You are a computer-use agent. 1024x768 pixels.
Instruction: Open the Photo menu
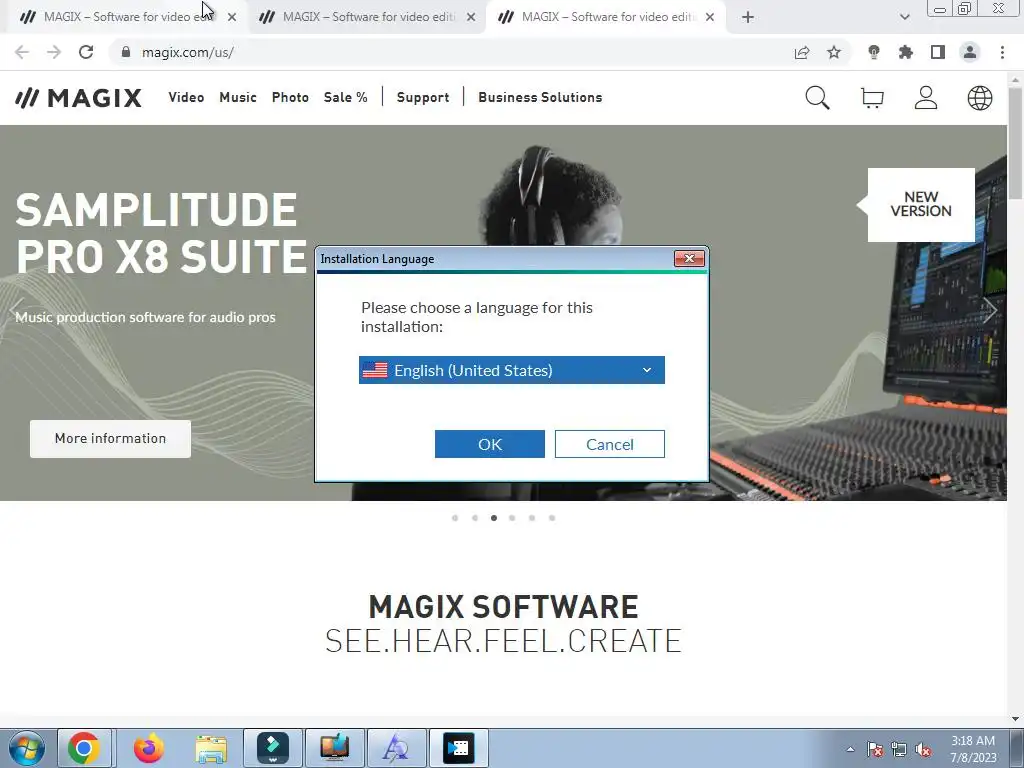(x=290, y=97)
